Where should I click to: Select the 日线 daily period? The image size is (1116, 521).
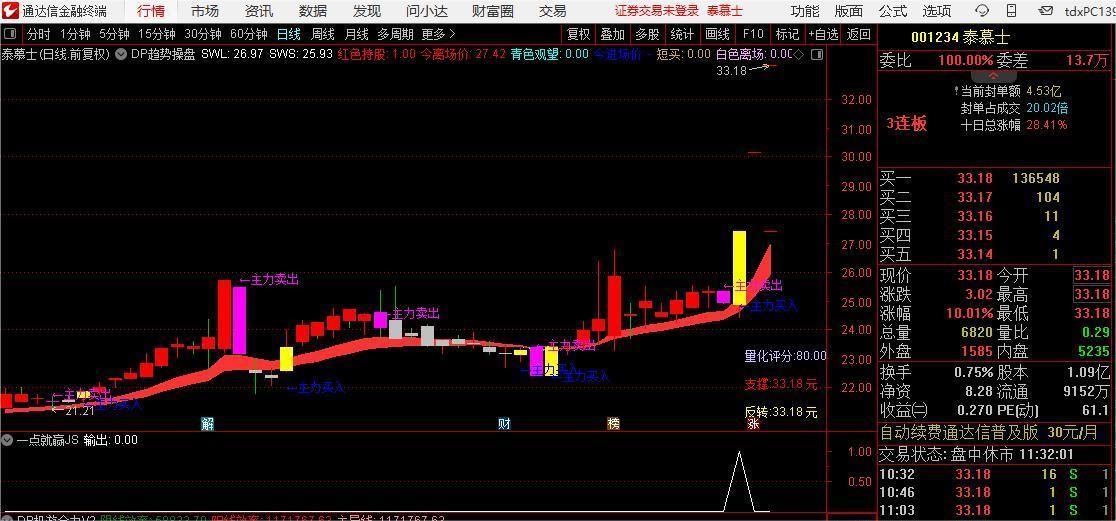(x=288, y=34)
